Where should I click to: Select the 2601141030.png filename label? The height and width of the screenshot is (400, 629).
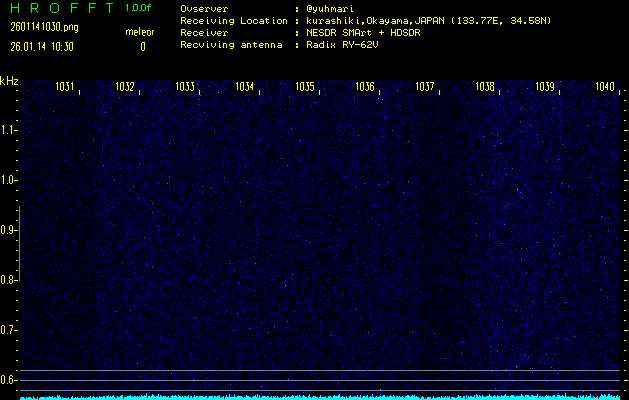tap(37, 27)
